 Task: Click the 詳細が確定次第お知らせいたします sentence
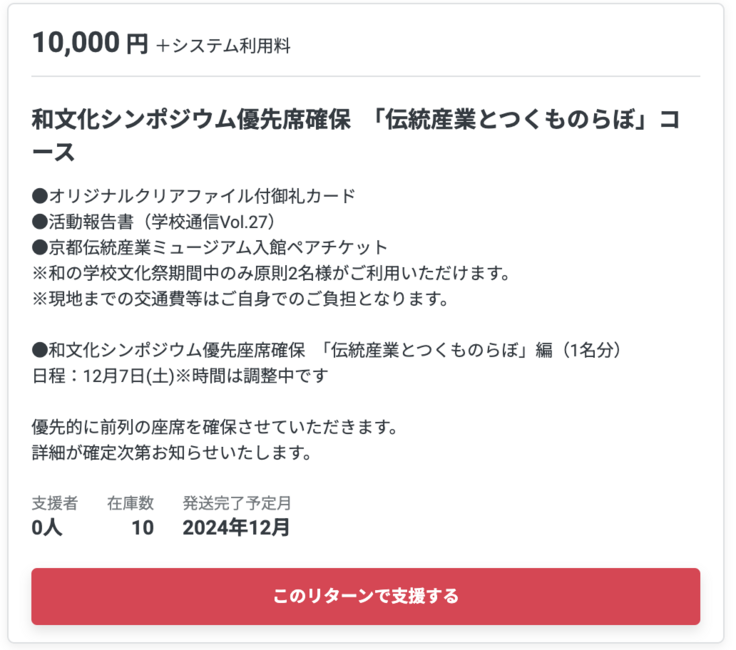[x=172, y=454]
